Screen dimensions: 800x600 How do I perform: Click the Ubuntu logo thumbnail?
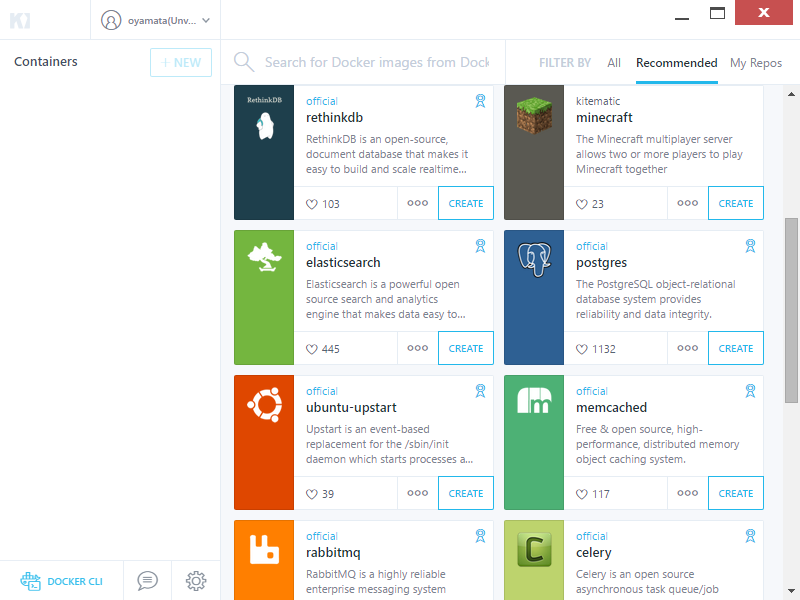click(x=264, y=405)
